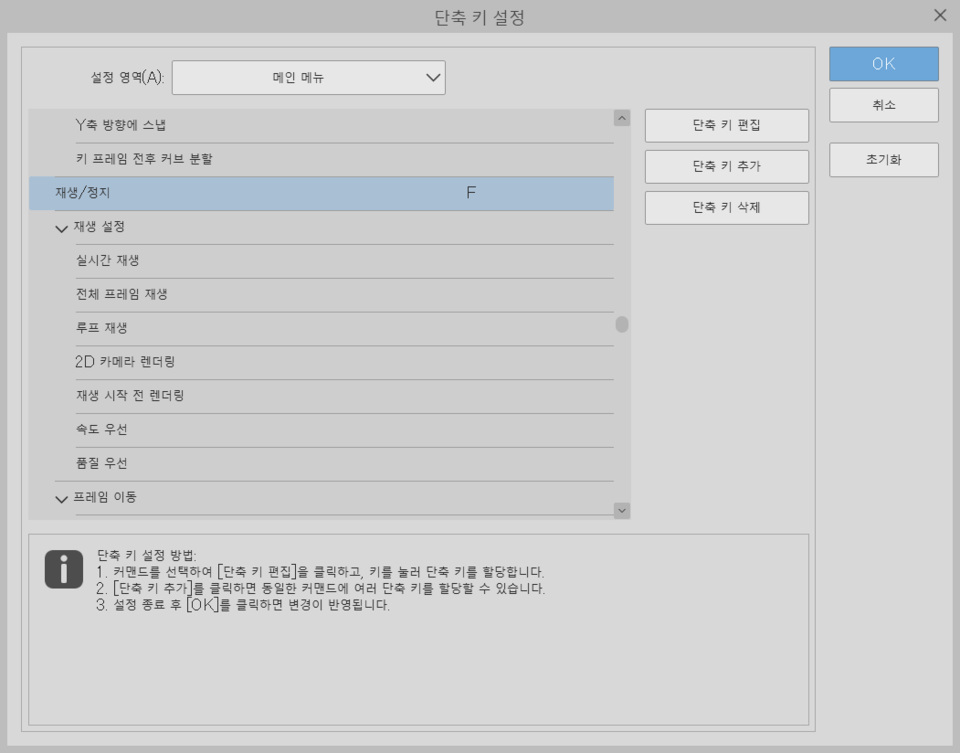Screen dimensions: 960x753
Task: Click the scroll-up arrow of the command list
Action: (622, 117)
